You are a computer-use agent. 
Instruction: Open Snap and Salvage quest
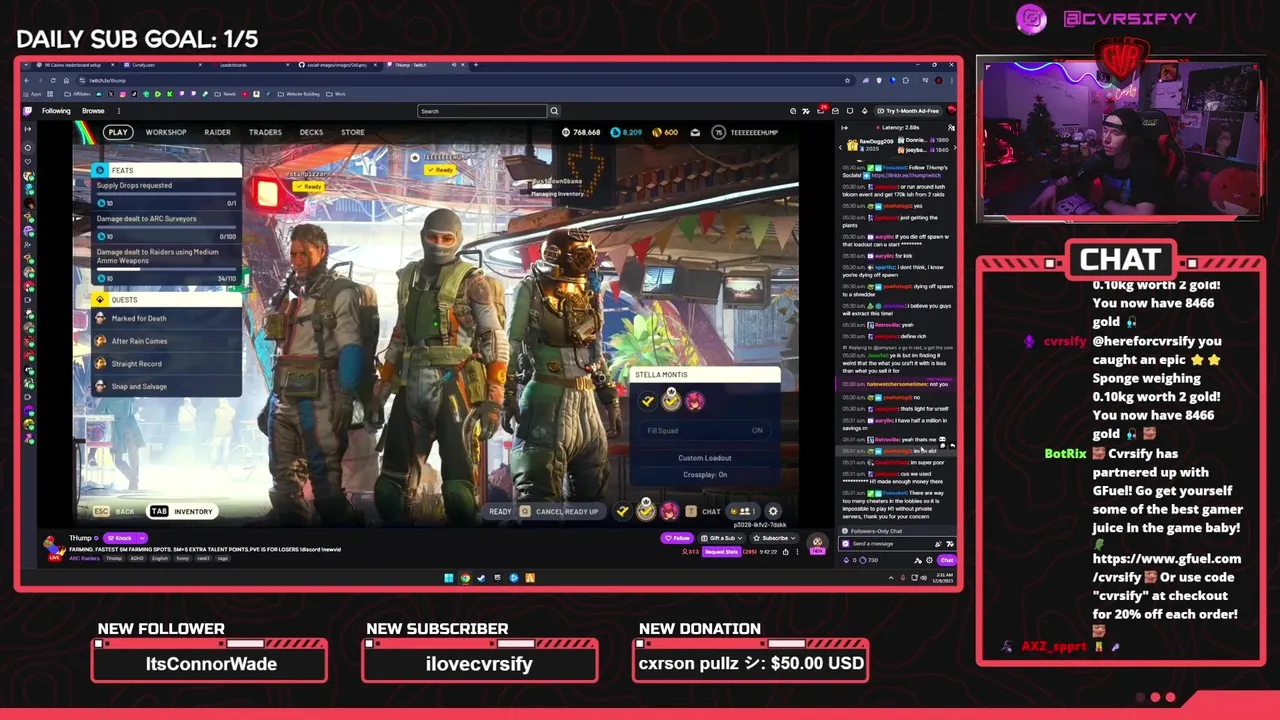coord(167,386)
